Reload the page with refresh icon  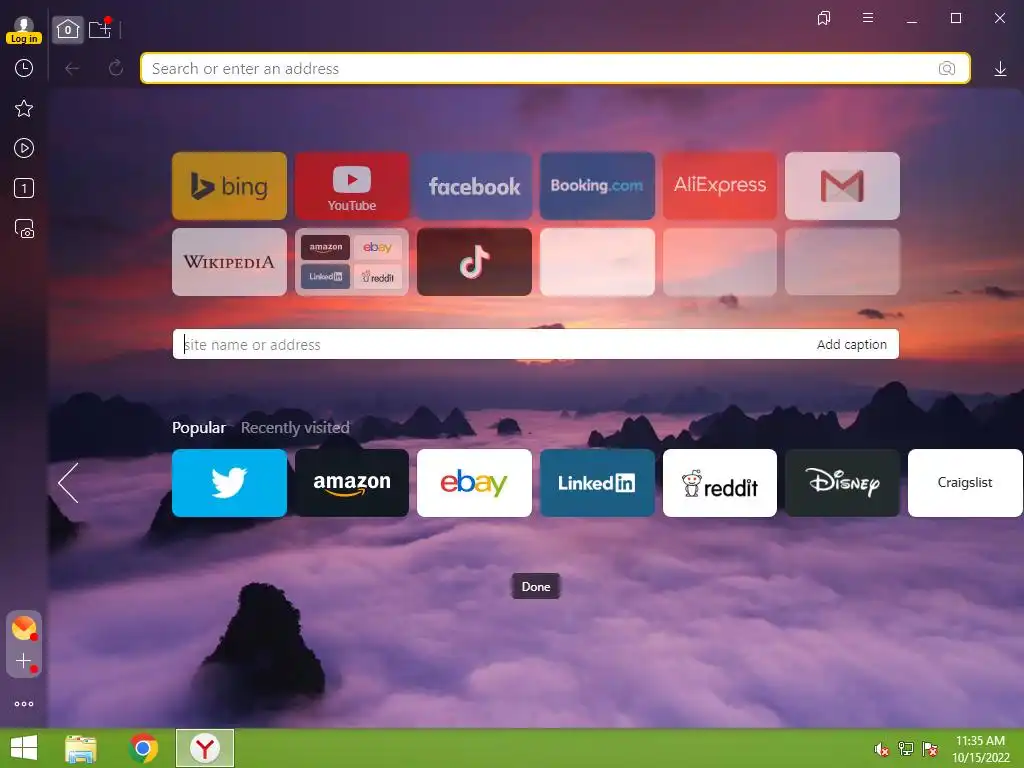click(x=116, y=68)
